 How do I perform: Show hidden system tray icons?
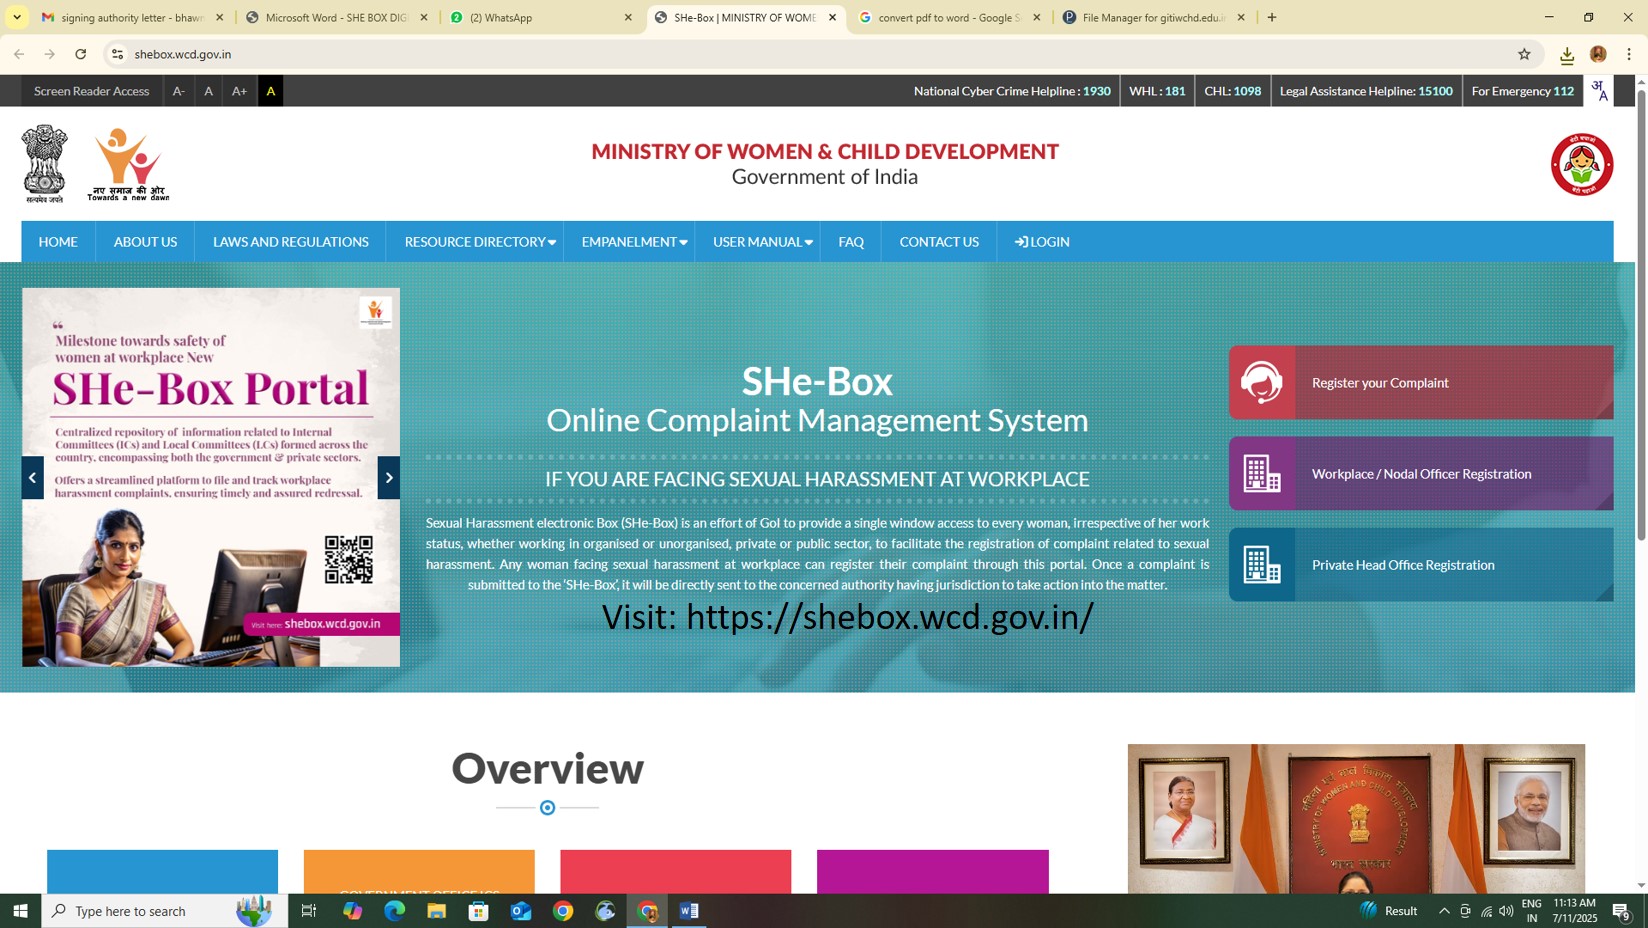(1444, 911)
